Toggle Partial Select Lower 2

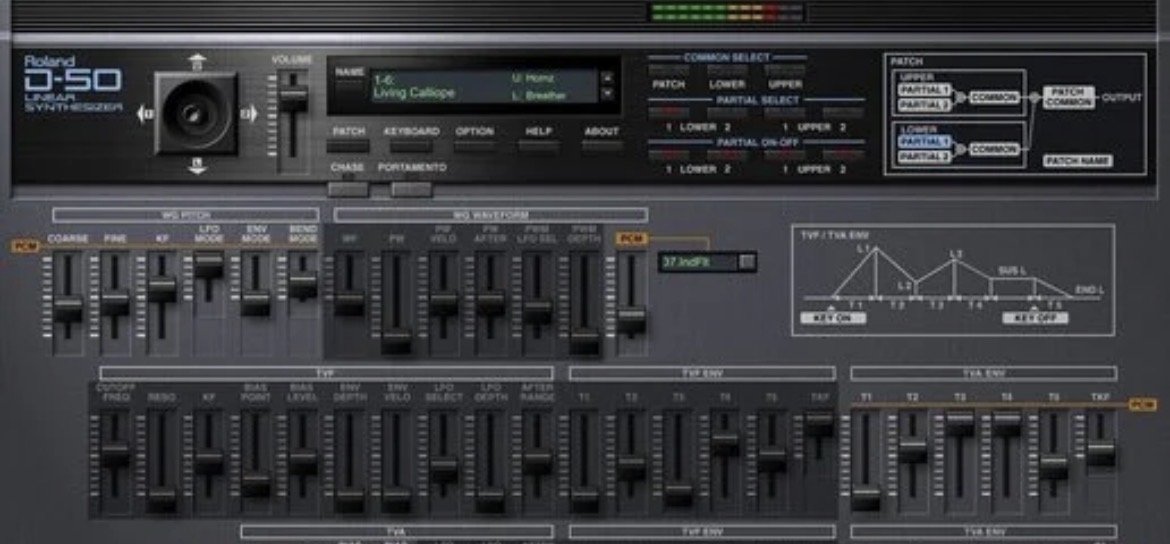coord(727,113)
